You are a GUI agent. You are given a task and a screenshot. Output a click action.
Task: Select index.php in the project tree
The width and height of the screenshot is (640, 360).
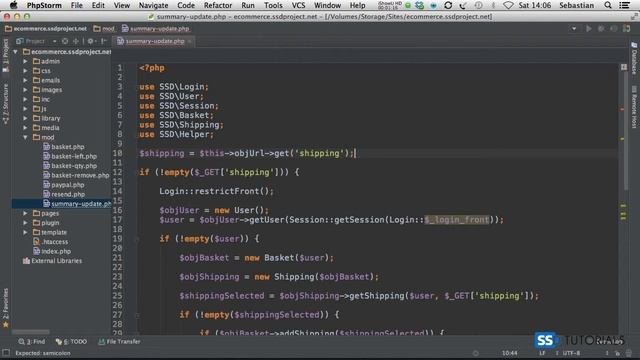pos(52,251)
